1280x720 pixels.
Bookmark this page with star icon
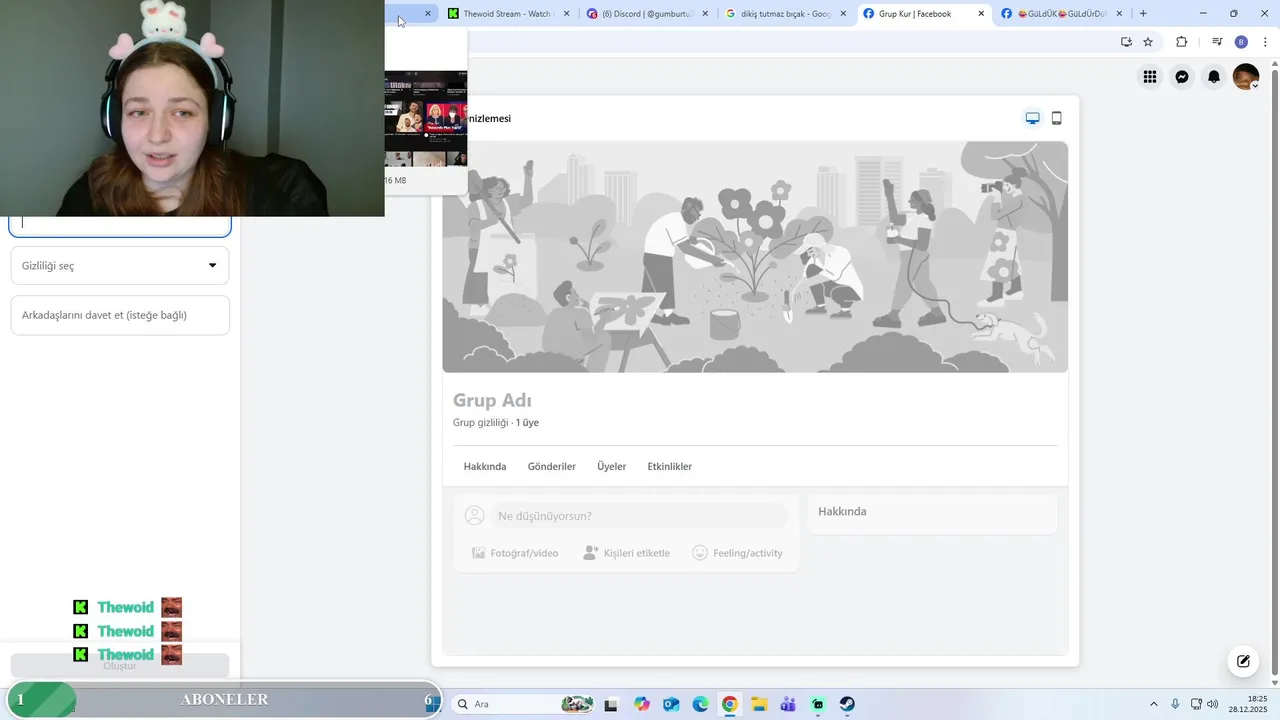(x=1148, y=42)
